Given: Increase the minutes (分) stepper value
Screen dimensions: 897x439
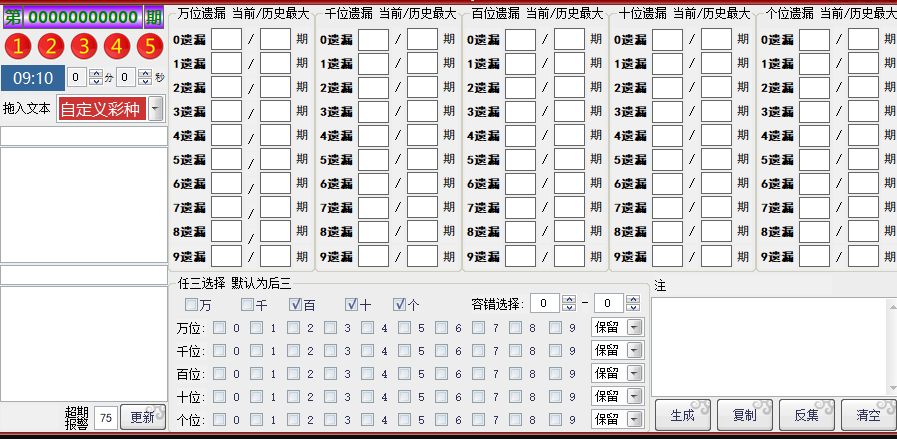Looking at the screenshot, I should tap(96, 73).
